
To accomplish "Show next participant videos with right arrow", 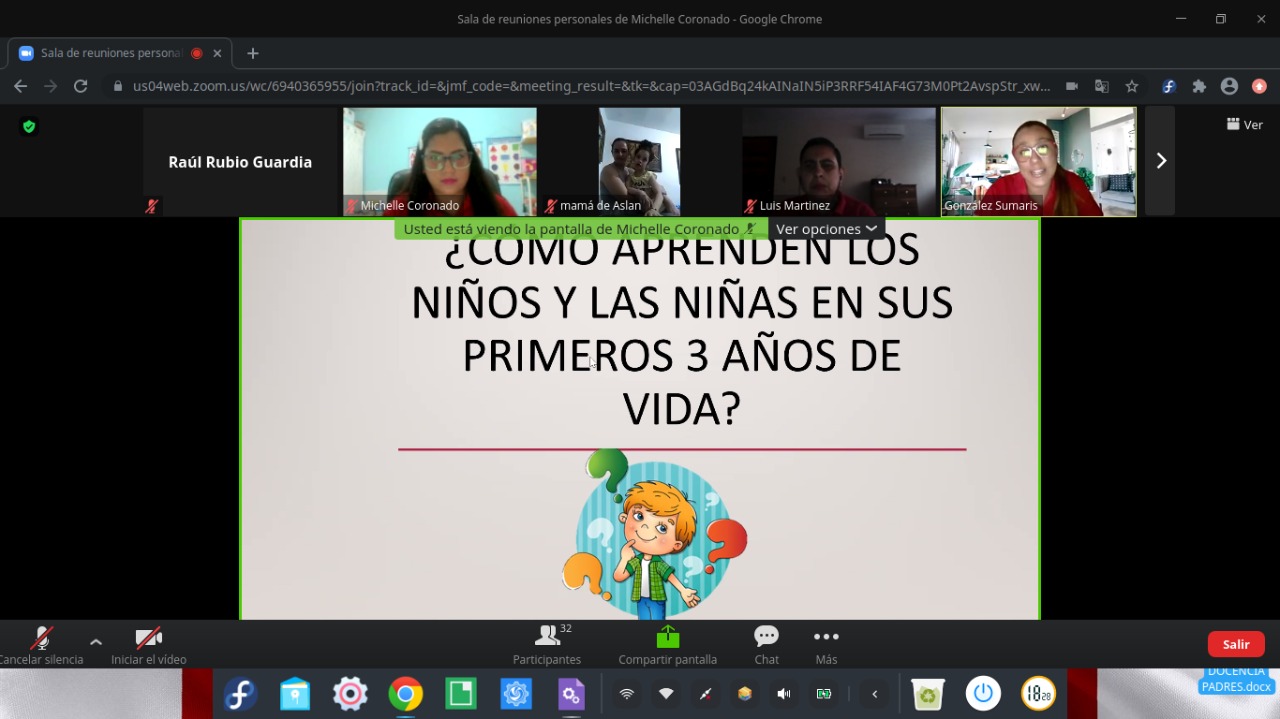I will [1160, 161].
